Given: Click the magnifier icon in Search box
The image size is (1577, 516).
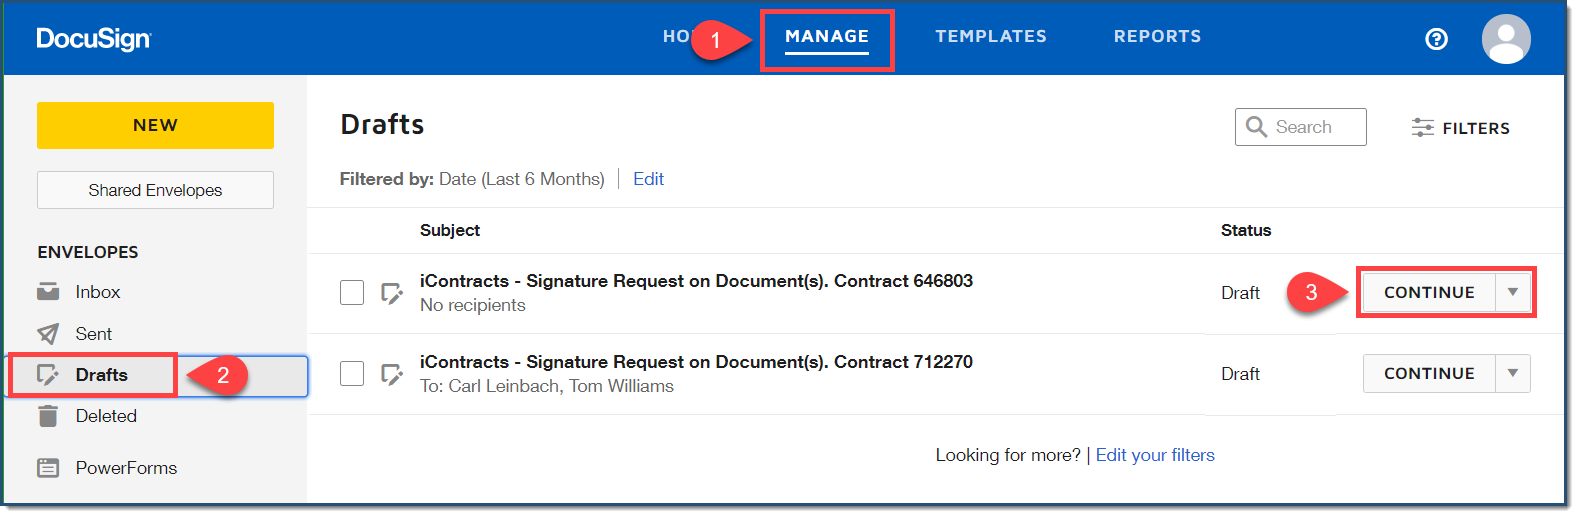Looking at the screenshot, I should click(1257, 127).
